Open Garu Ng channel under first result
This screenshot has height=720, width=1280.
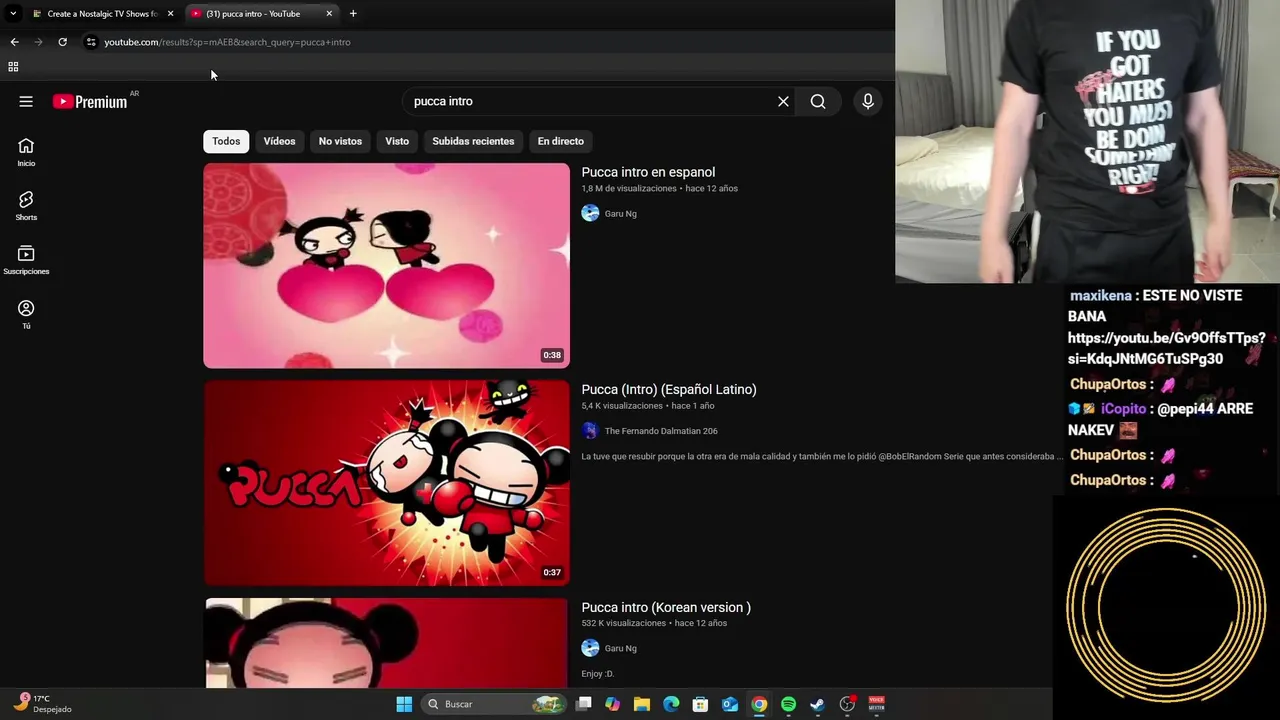(620, 213)
